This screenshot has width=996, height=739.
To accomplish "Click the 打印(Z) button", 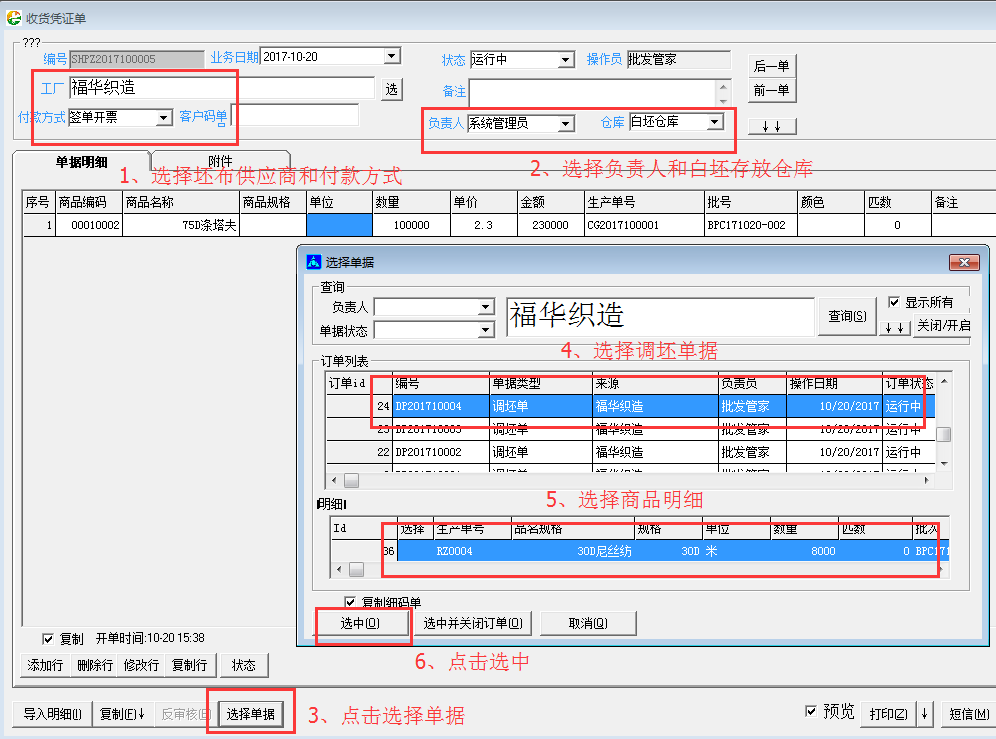I will click(x=888, y=714).
